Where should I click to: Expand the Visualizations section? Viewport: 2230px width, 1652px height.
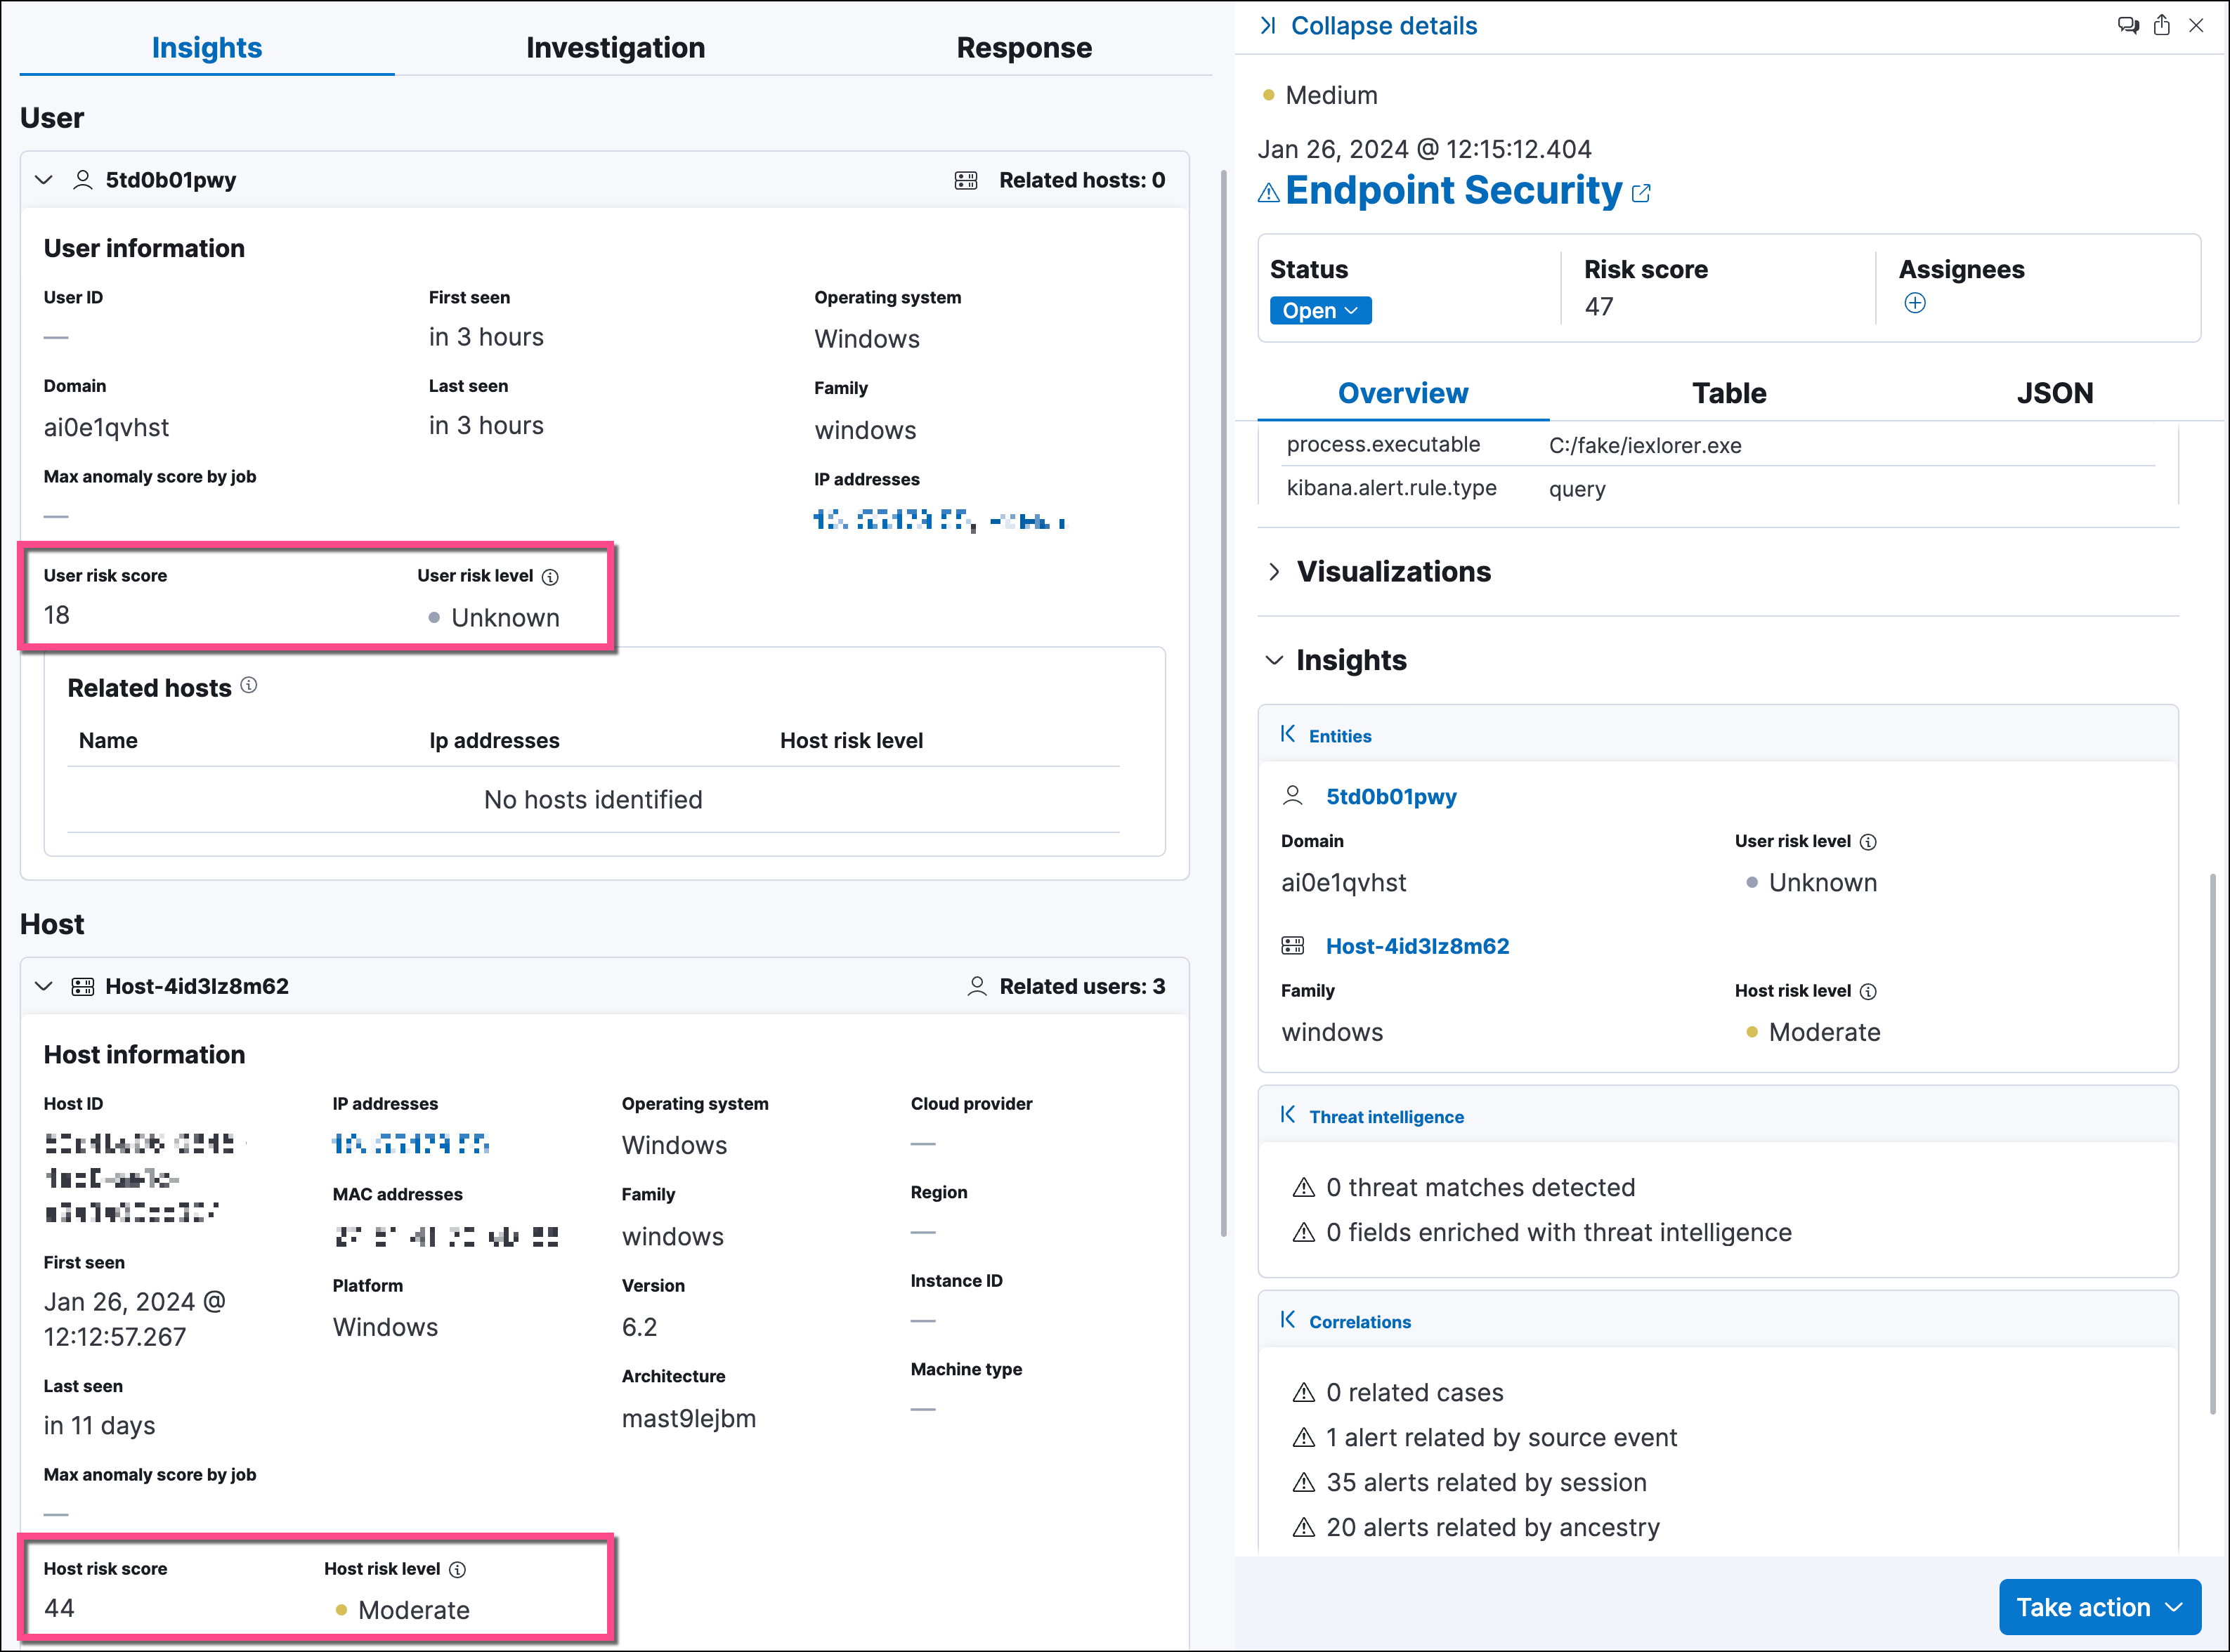(1274, 572)
